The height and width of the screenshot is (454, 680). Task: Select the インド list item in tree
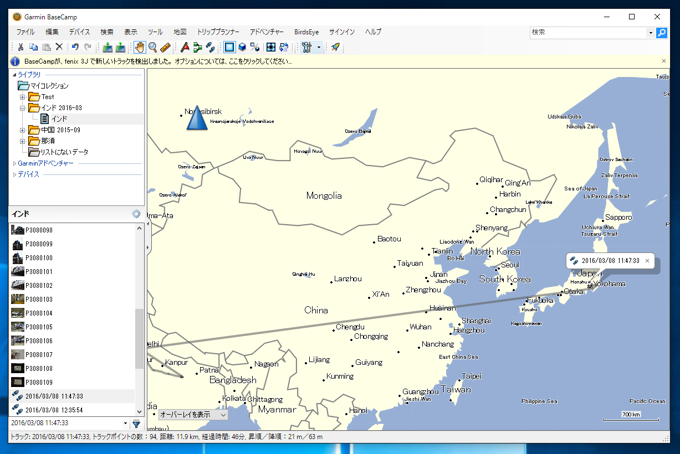click(x=59, y=119)
